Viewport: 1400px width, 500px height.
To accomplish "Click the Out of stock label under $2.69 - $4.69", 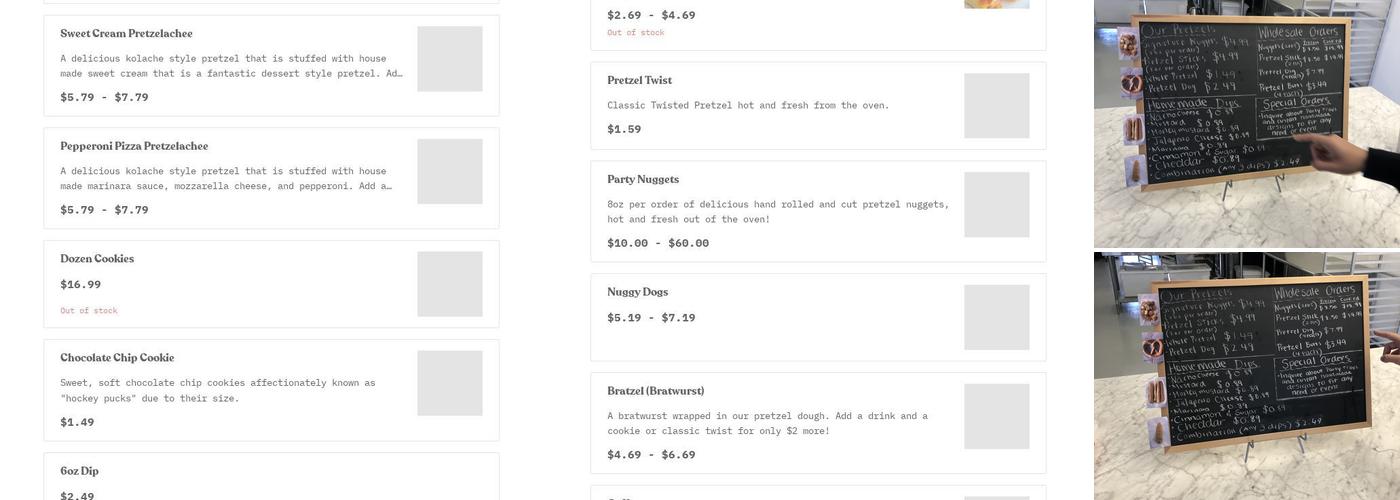I will coord(636,33).
